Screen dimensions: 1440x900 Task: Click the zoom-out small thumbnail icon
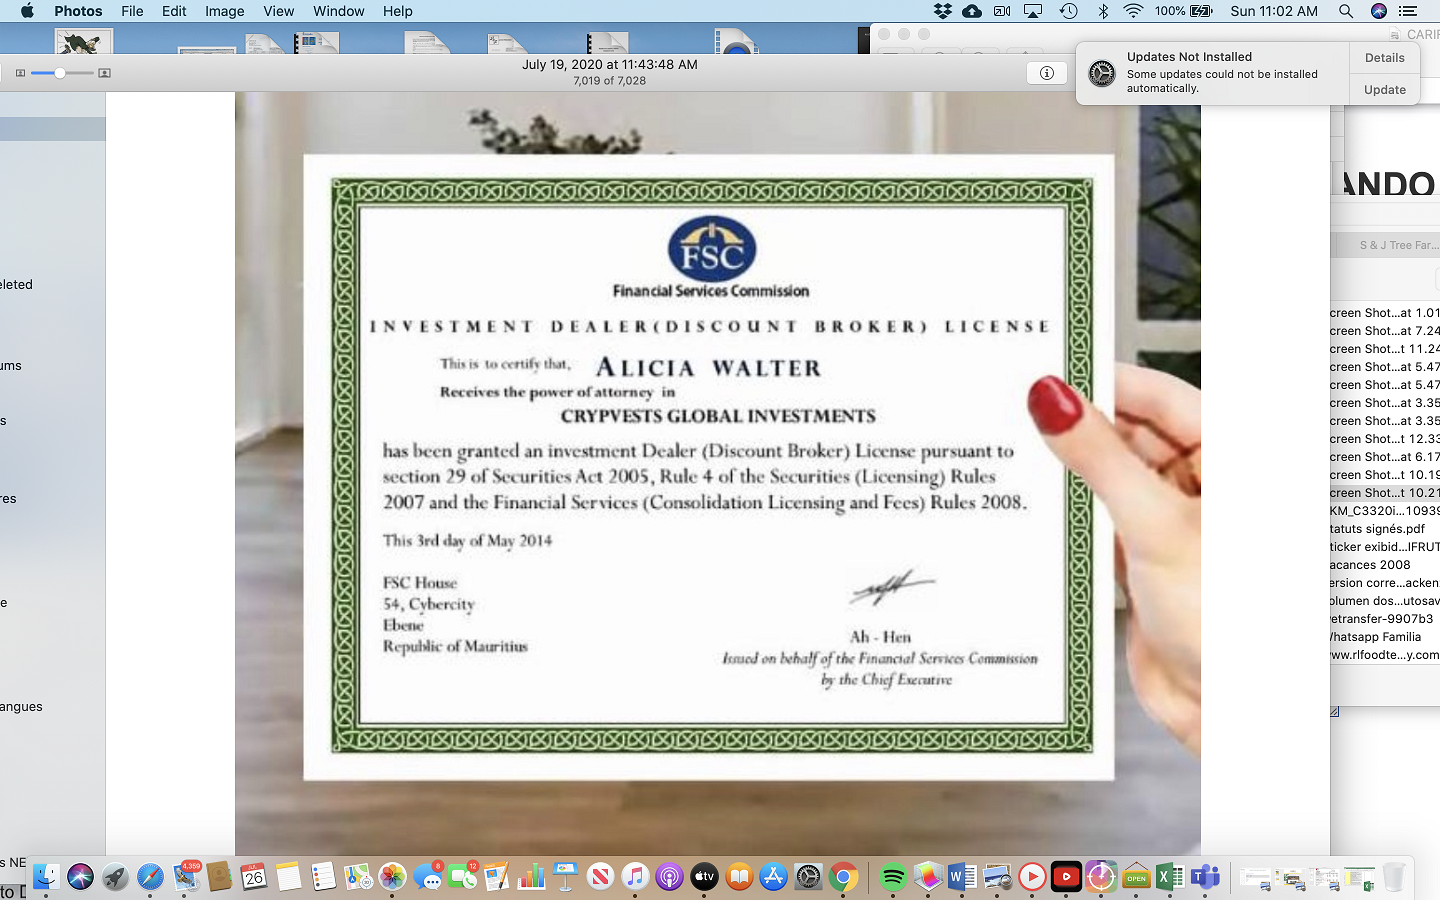(20, 73)
